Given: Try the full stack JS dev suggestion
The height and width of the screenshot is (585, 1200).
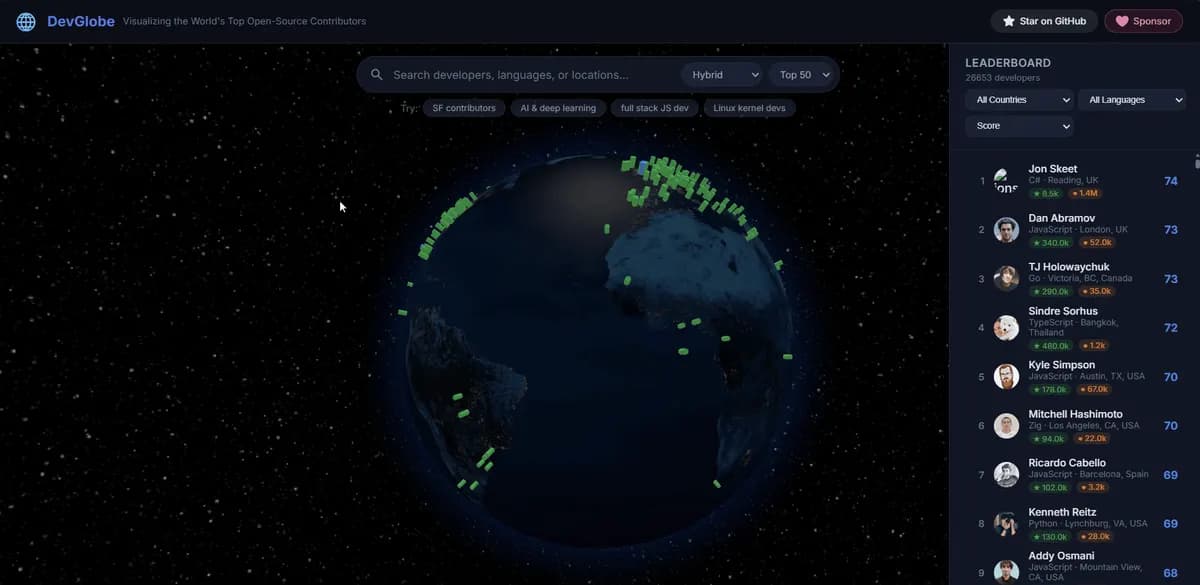Looking at the screenshot, I should [654, 108].
